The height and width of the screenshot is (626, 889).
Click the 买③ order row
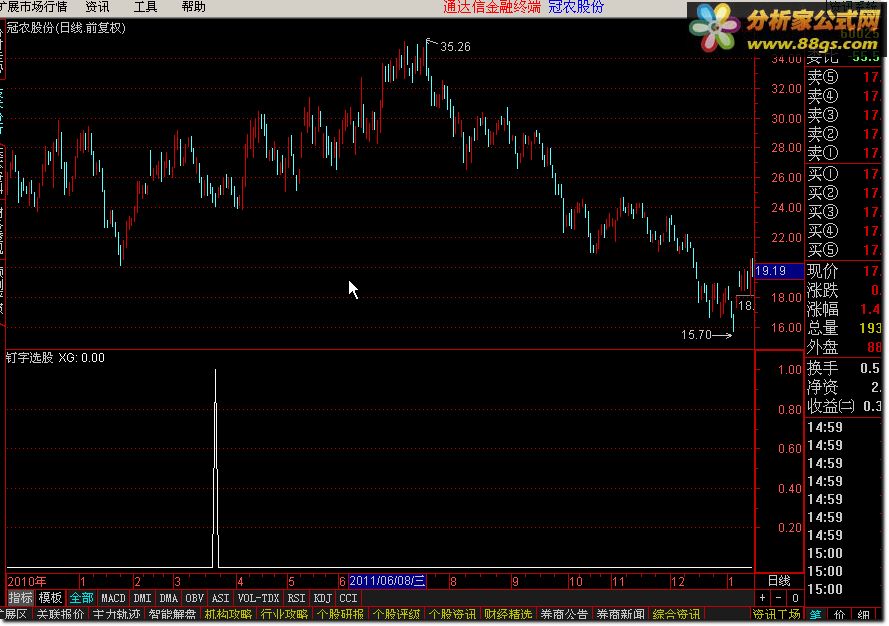(x=844, y=212)
